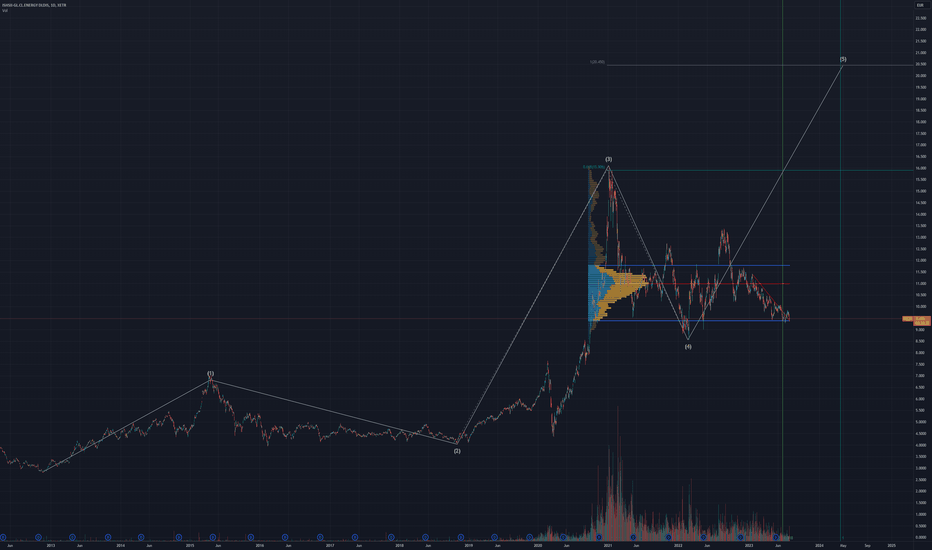Select the Elliott wave label (5)
The width and height of the screenshot is (932, 550).
[x=843, y=59]
